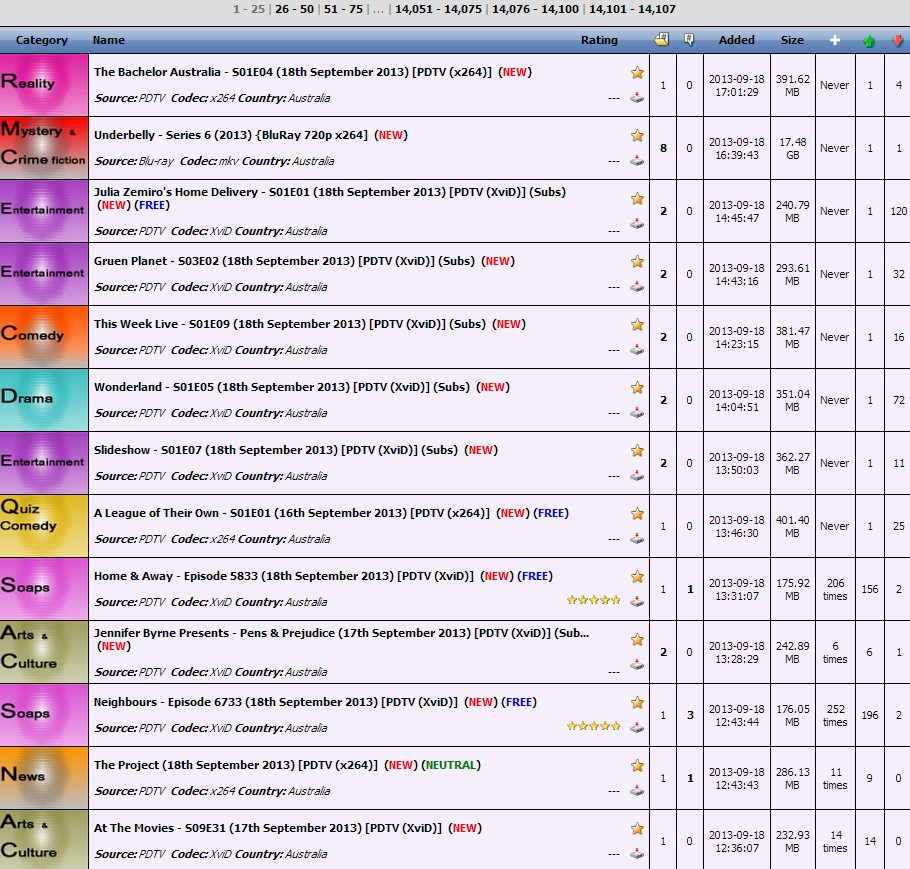The height and width of the screenshot is (869, 910).
Task: Click the leecher count "120"
Action: point(898,211)
